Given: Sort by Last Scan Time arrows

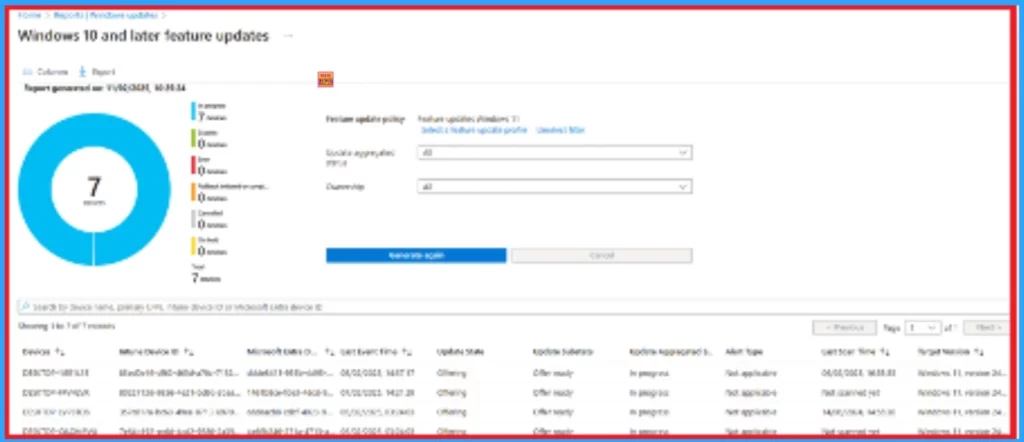Looking at the screenshot, I should point(883,352).
